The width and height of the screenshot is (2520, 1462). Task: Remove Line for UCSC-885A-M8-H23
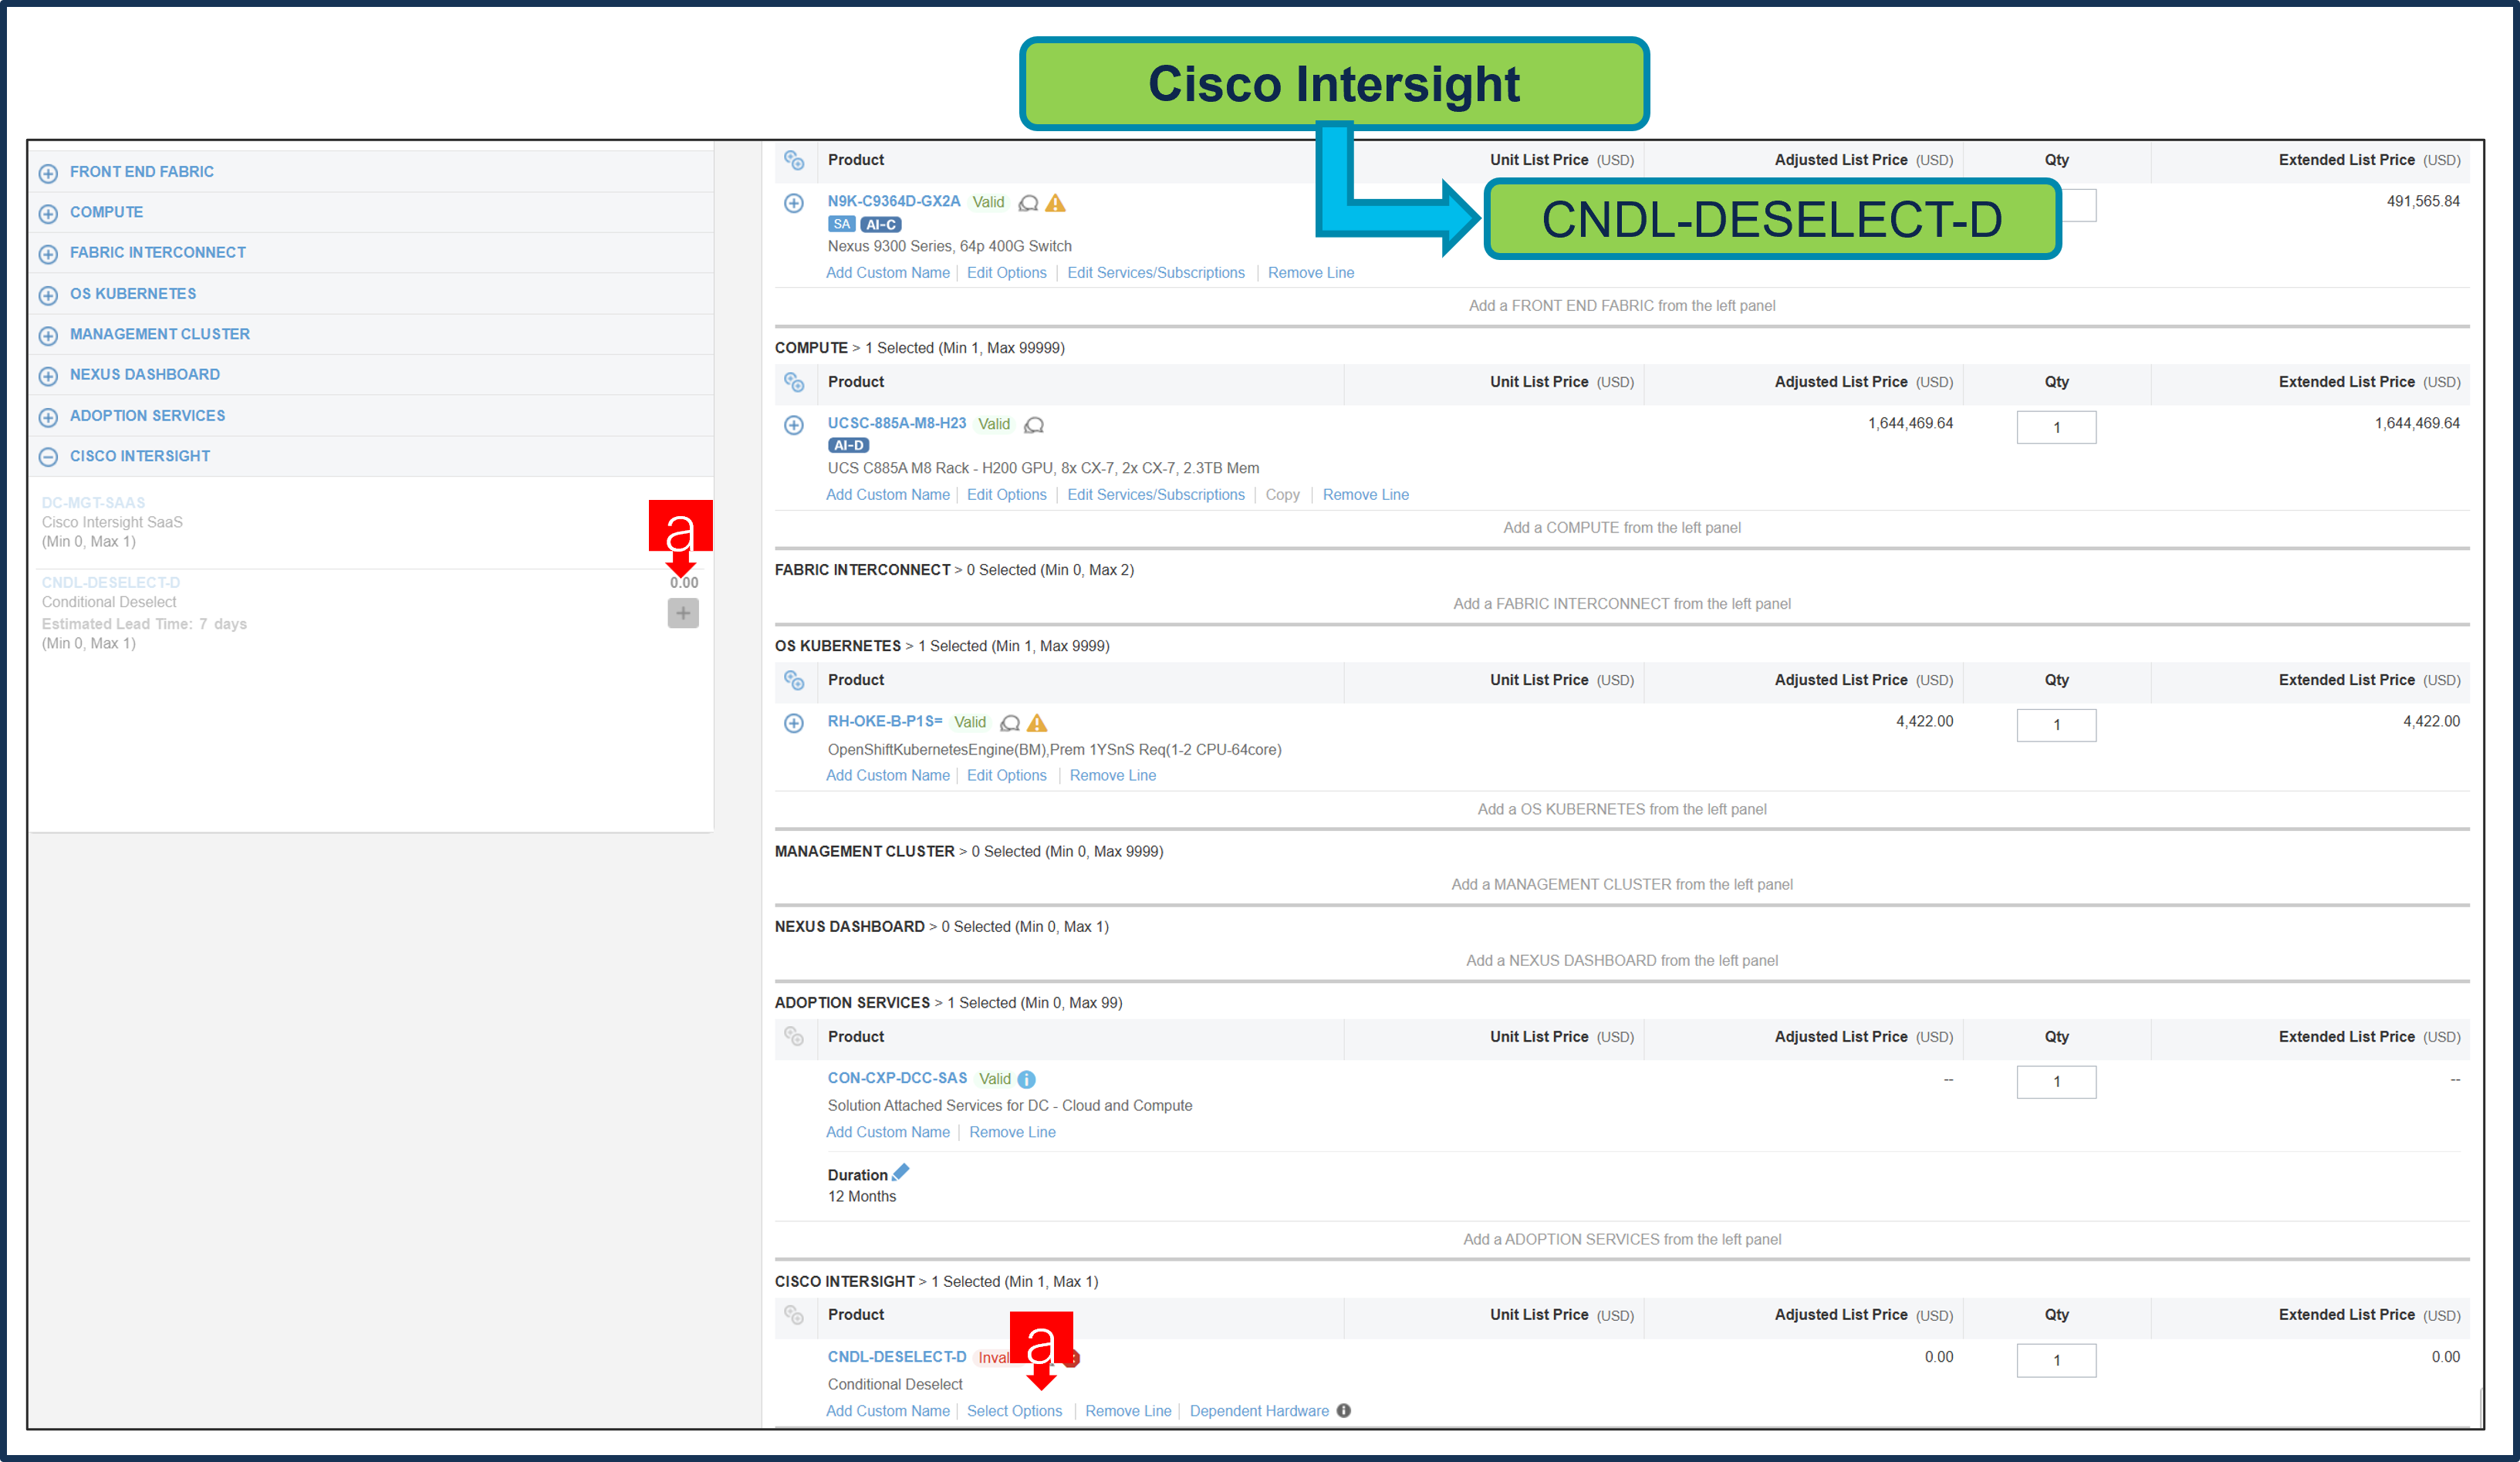pos(1365,495)
